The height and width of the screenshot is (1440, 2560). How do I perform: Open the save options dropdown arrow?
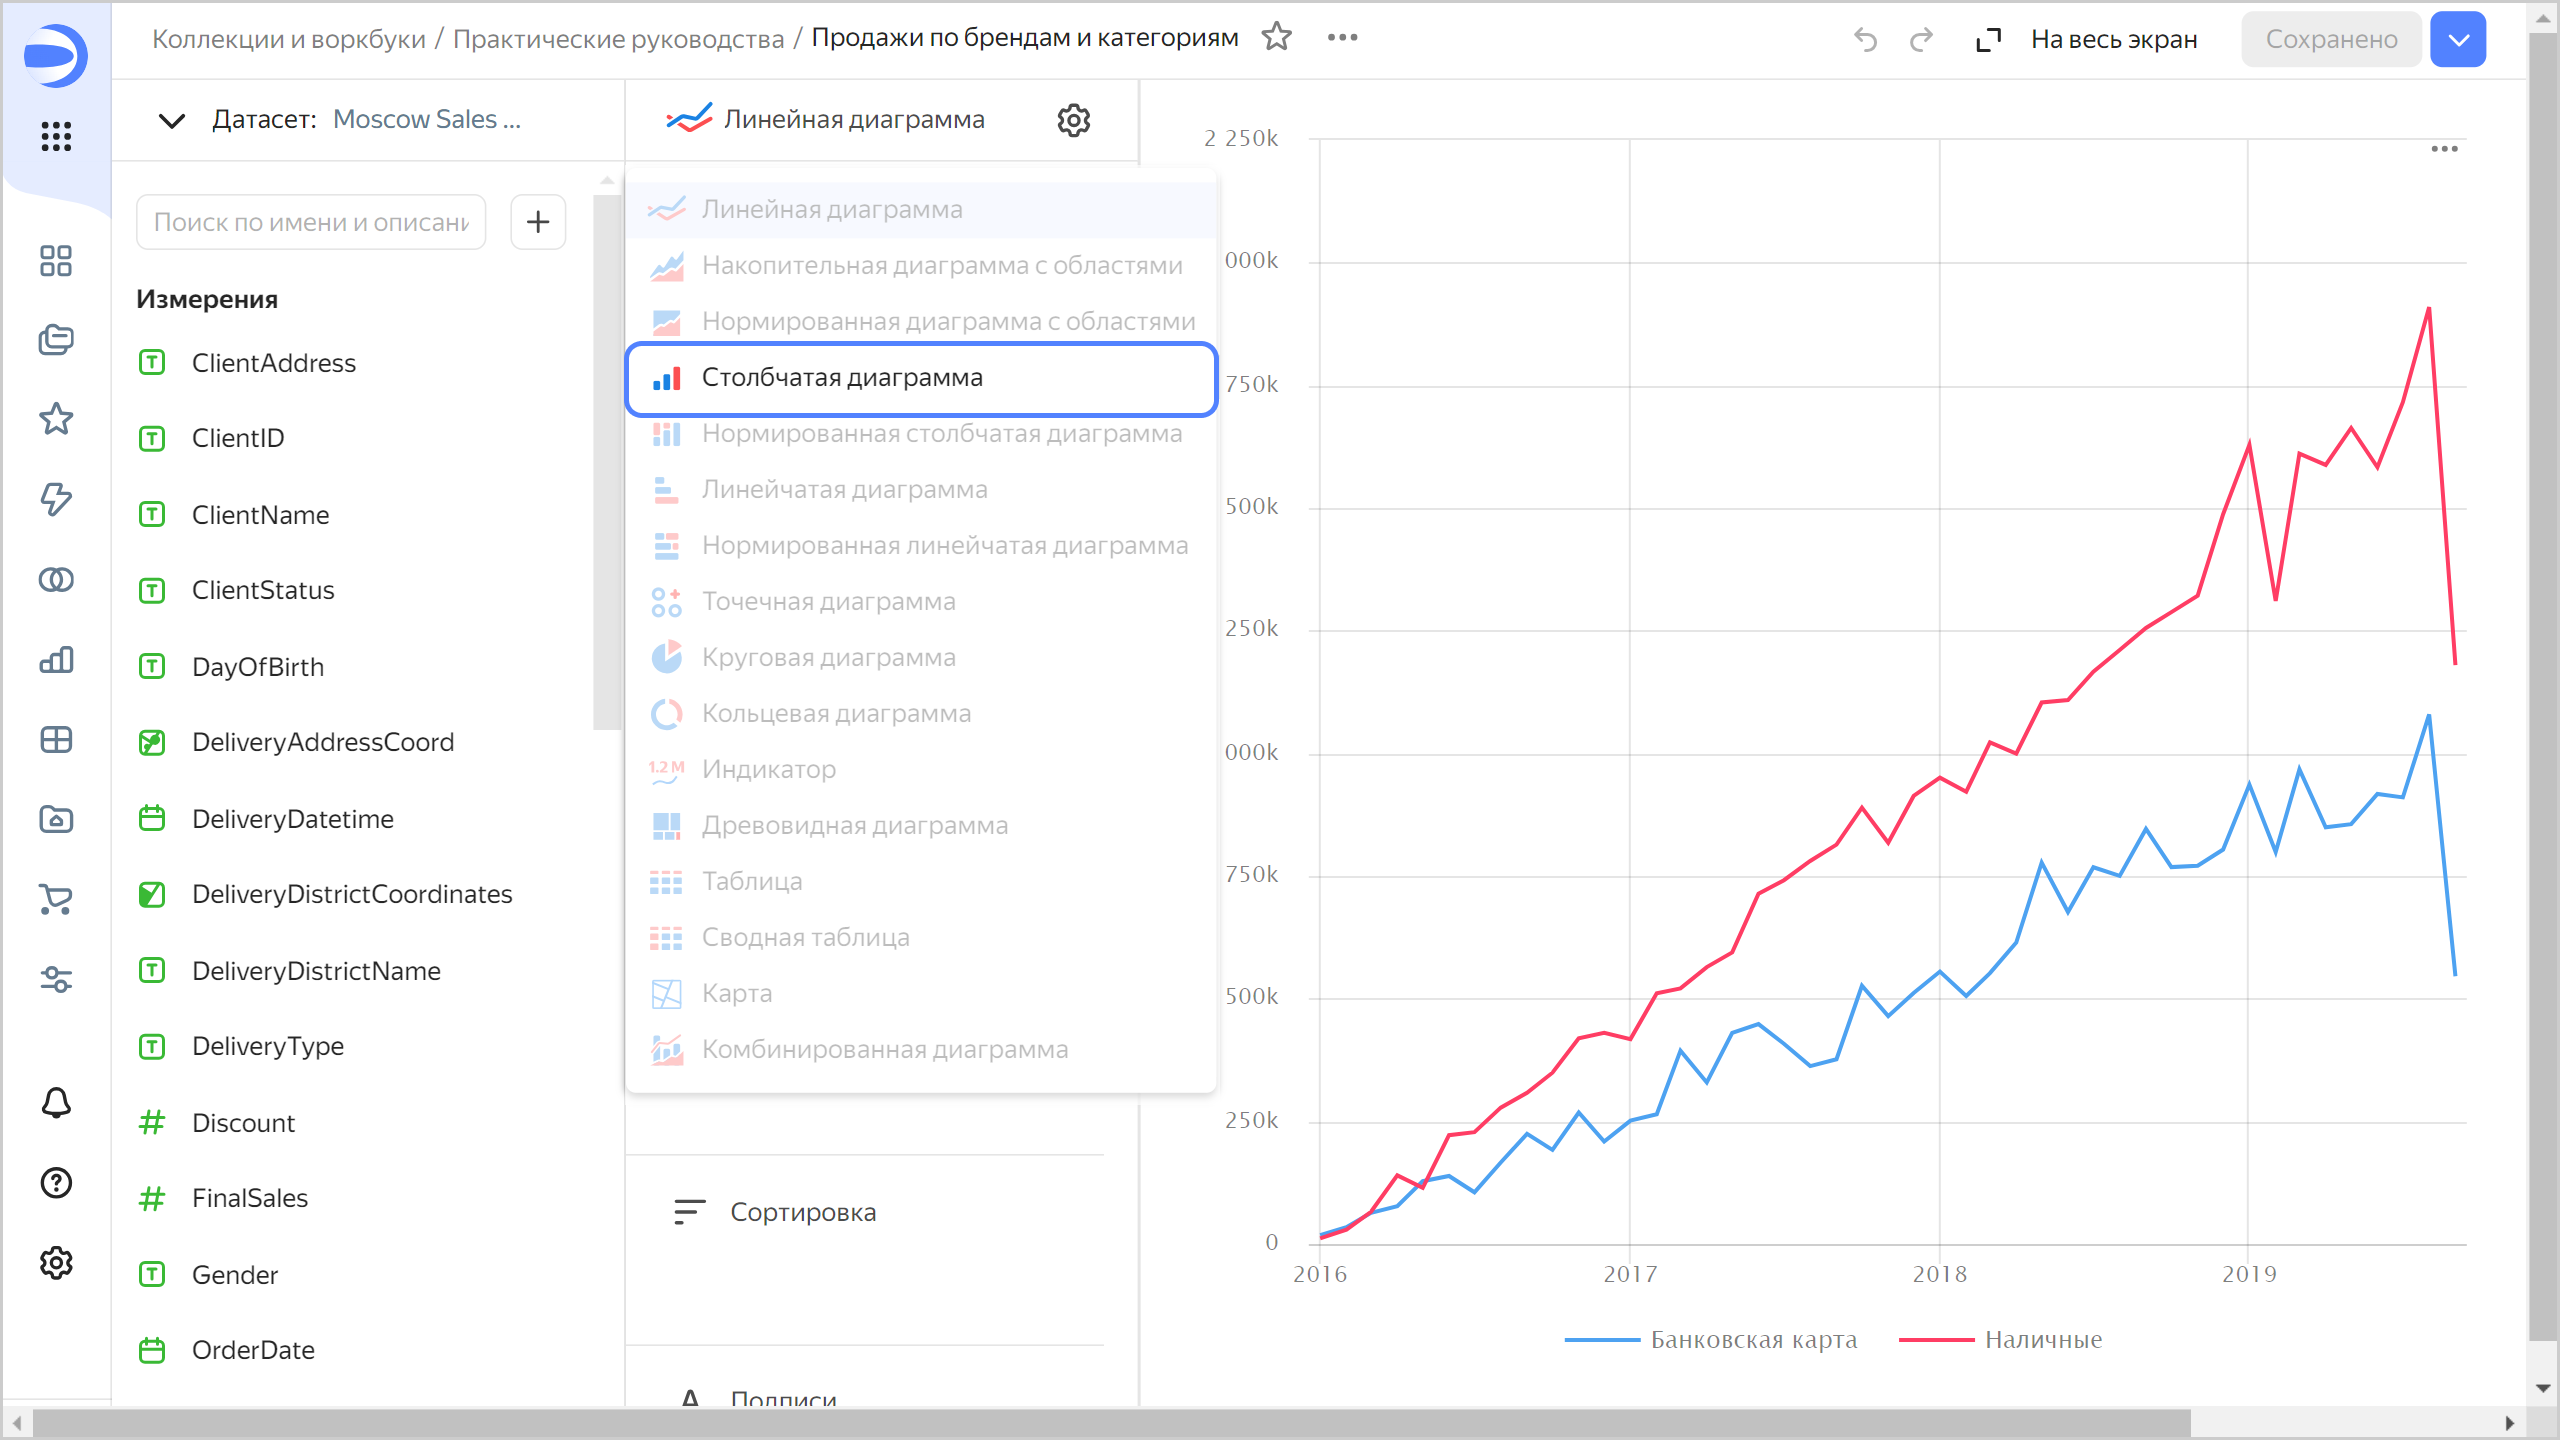tap(2458, 40)
